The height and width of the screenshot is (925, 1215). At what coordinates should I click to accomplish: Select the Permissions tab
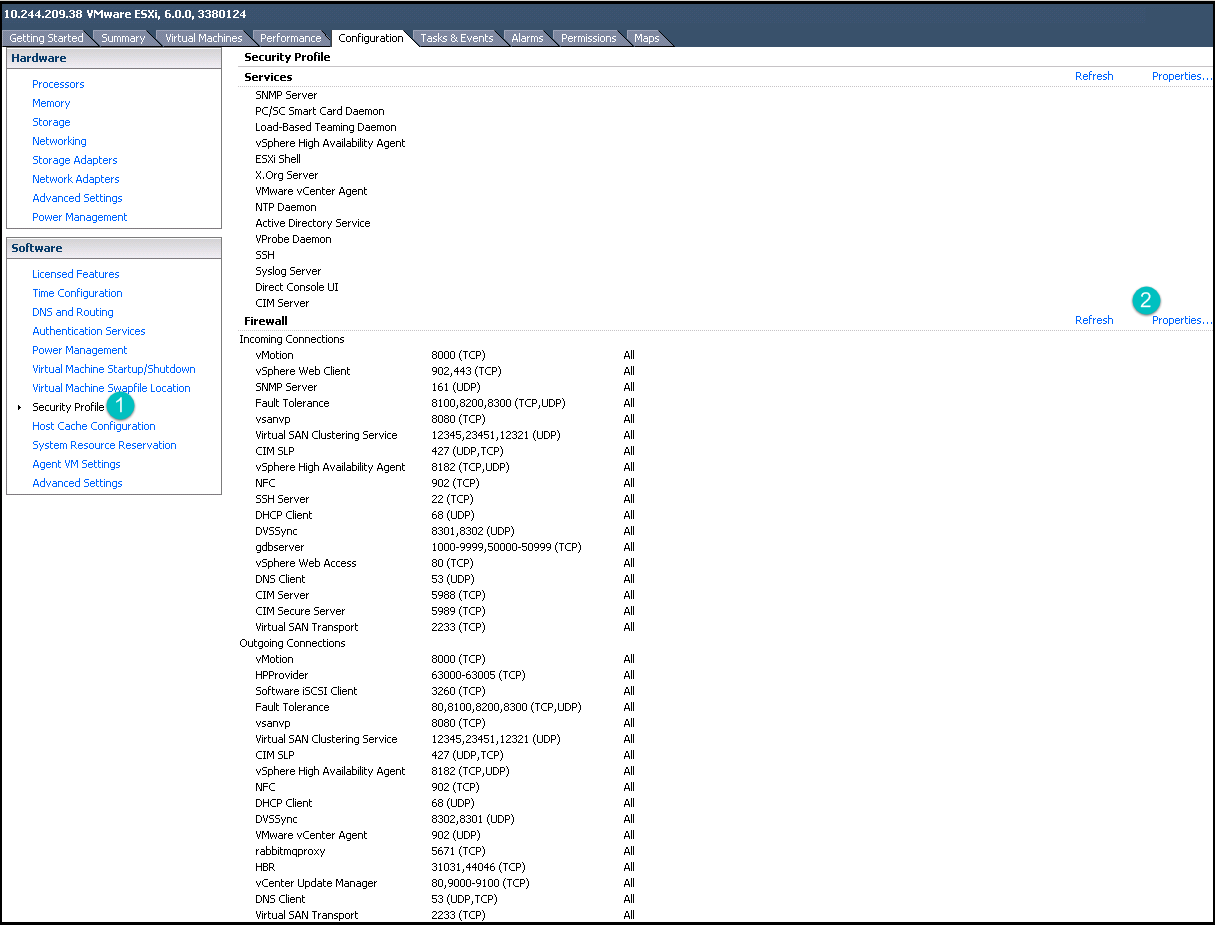[x=588, y=38]
